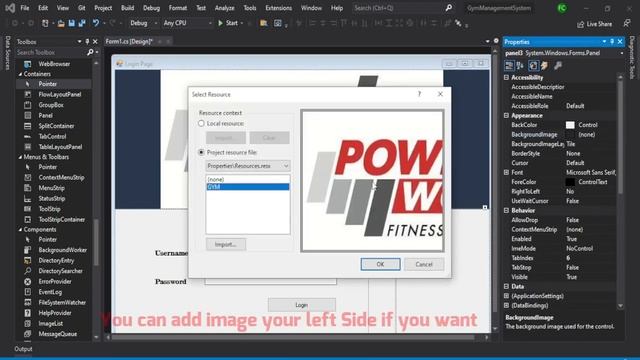Click the Events lightning bolt icon

coord(544,65)
